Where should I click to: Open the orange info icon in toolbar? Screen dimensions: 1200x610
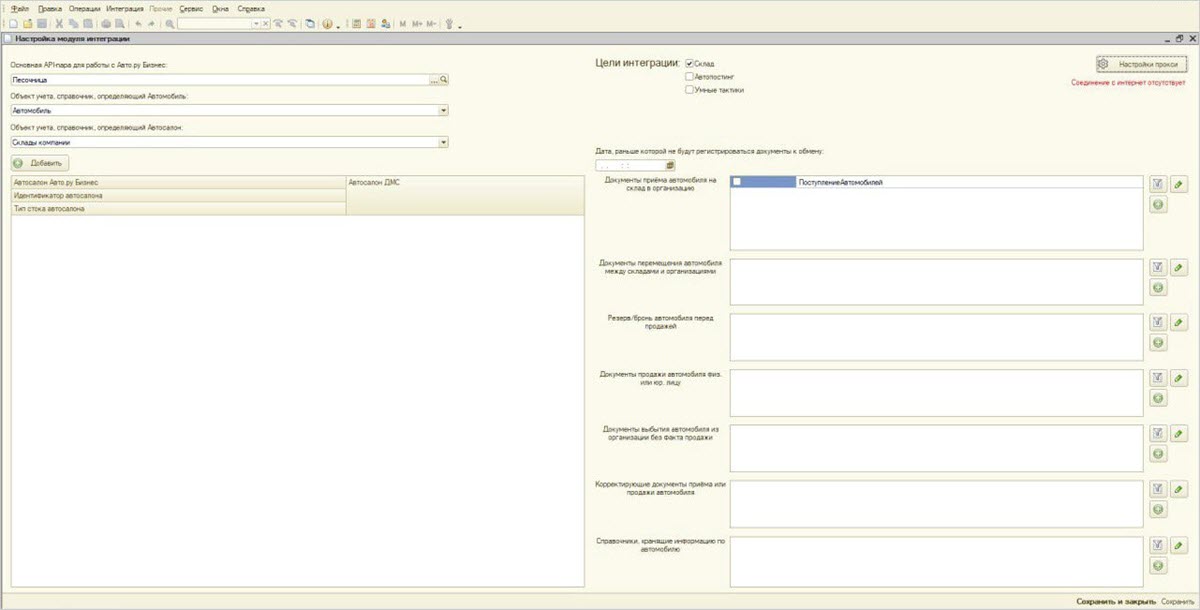tap(328, 23)
